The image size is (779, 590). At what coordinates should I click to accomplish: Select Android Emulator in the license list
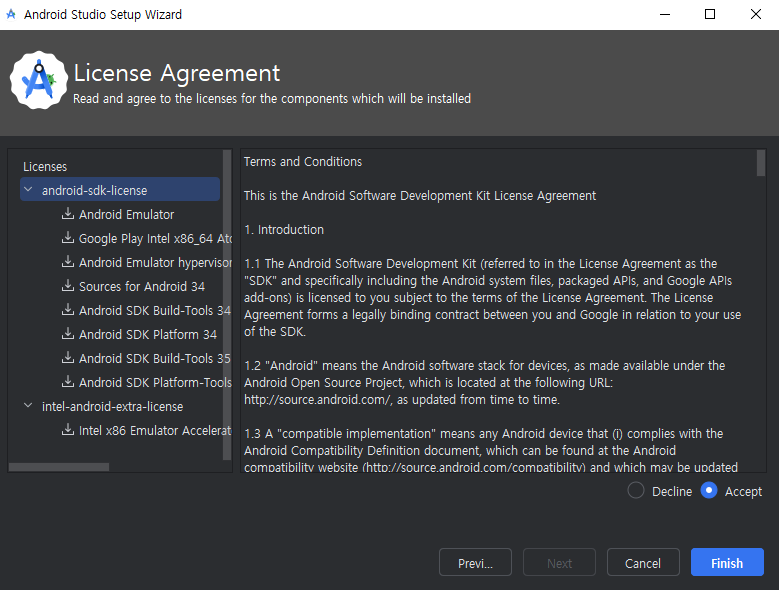coord(126,215)
